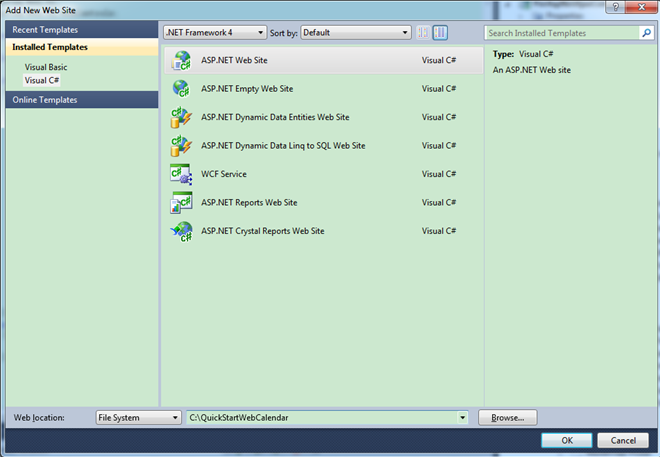The width and height of the screenshot is (660, 457).
Task: Click Visual C# language of WCF Service row
Action: (x=439, y=174)
